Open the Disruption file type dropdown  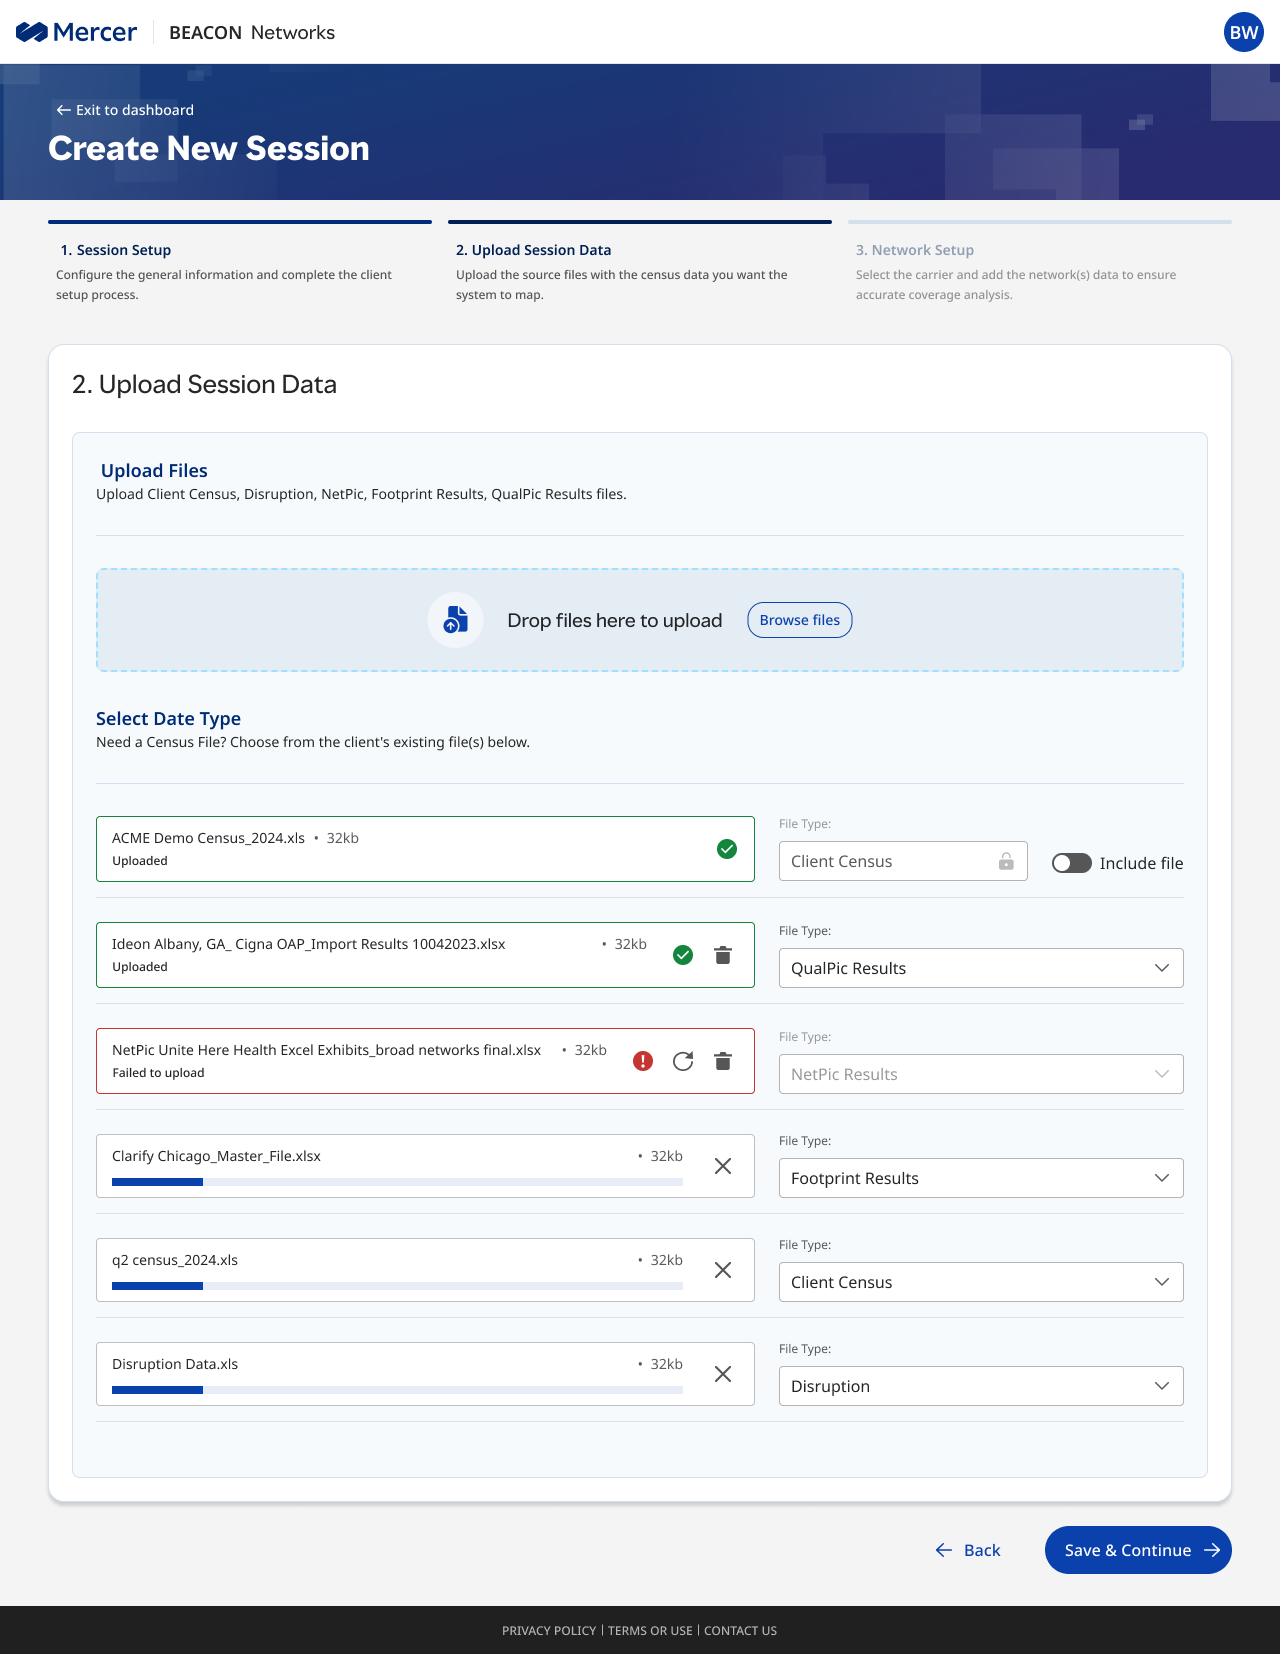click(980, 1386)
